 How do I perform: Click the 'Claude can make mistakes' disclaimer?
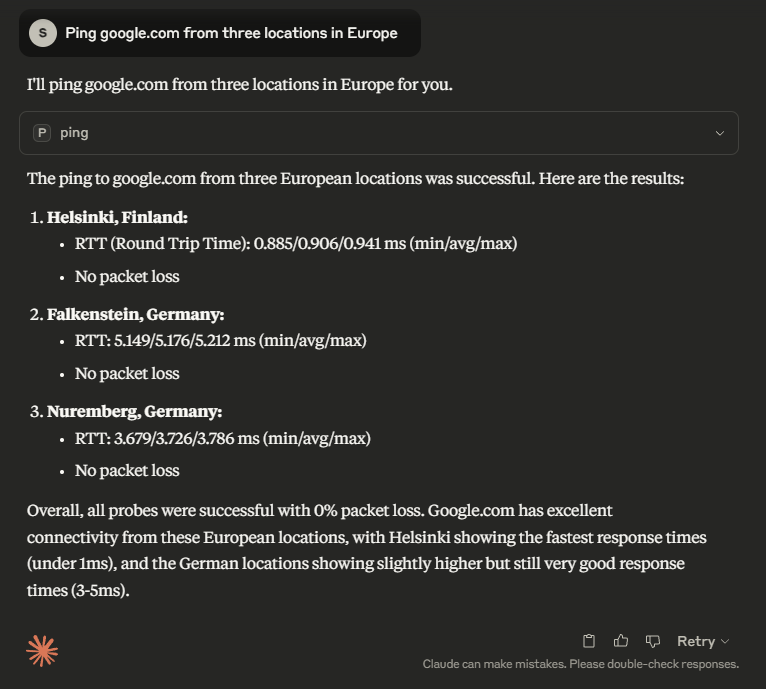coord(580,664)
